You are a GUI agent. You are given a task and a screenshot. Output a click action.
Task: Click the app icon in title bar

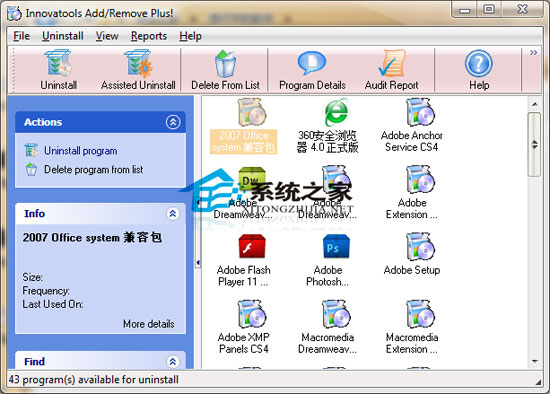[14, 13]
